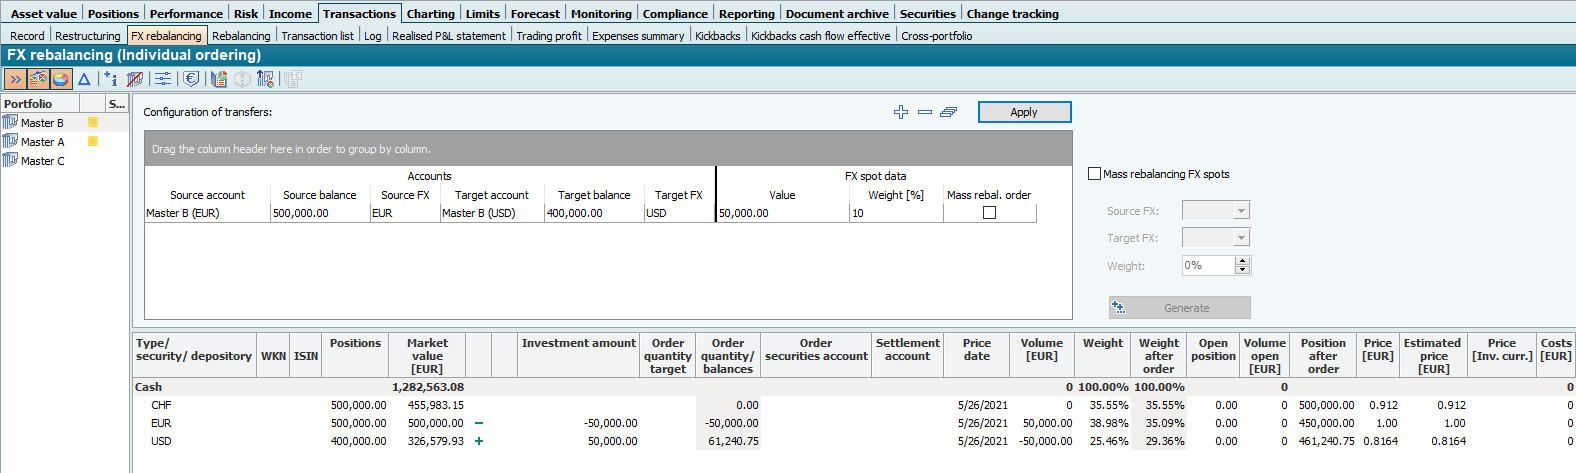The width and height of the screenshot is (1576, 473).
Task: Click the euro shield toolbar icon
Action: point(191,79)
